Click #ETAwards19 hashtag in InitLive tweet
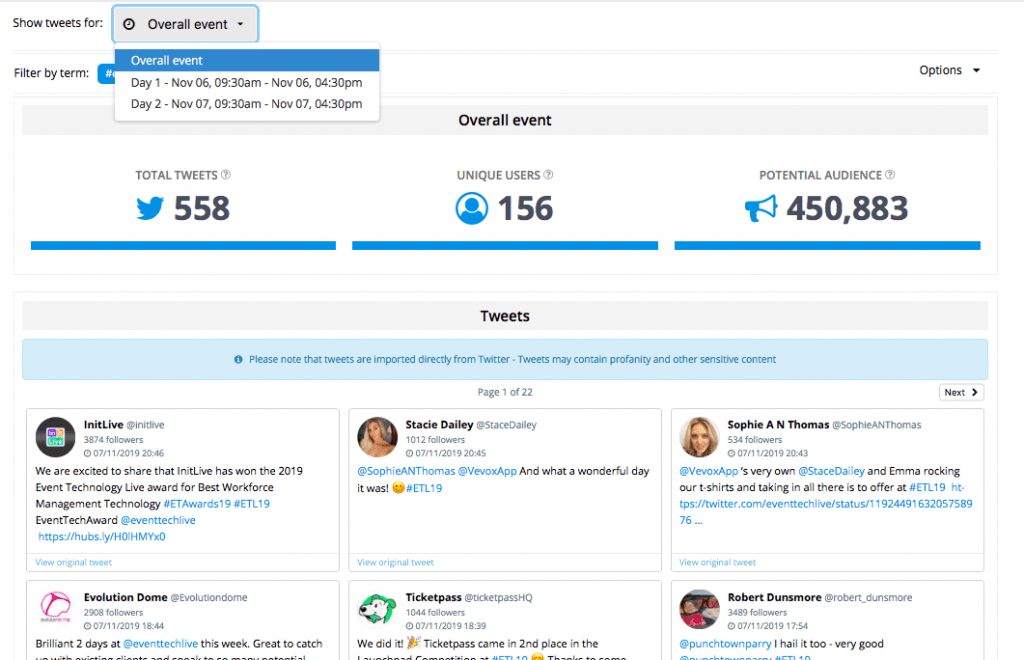The image size is (1024, 660). tap(197, 504)
